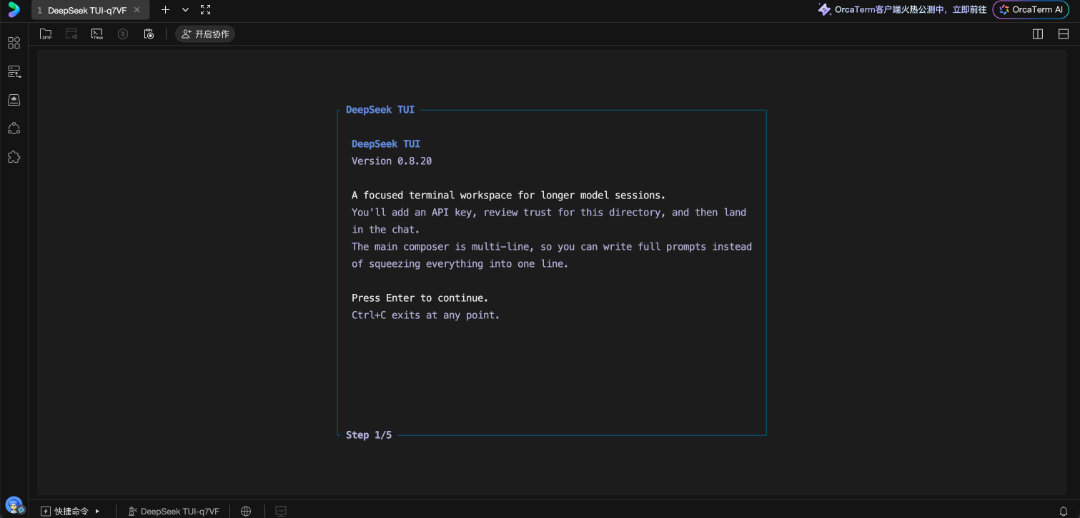Click the ticket icon beside OrcaTerm banner
Screen dimensions: 1080x518
point(824,10)
